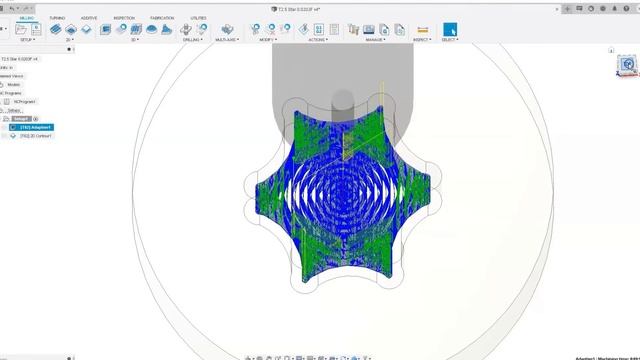Click the Redo arrow
640x360 pixels.
26,9
